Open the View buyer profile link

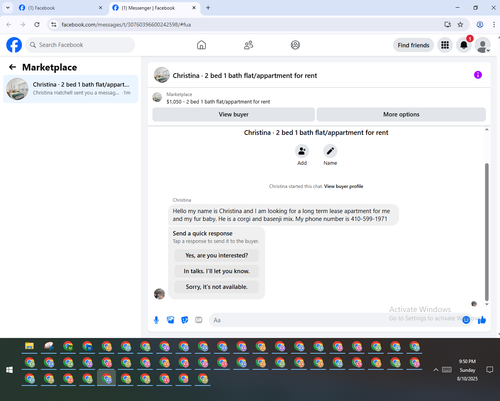pyautogui.click(x=343, y=186)
